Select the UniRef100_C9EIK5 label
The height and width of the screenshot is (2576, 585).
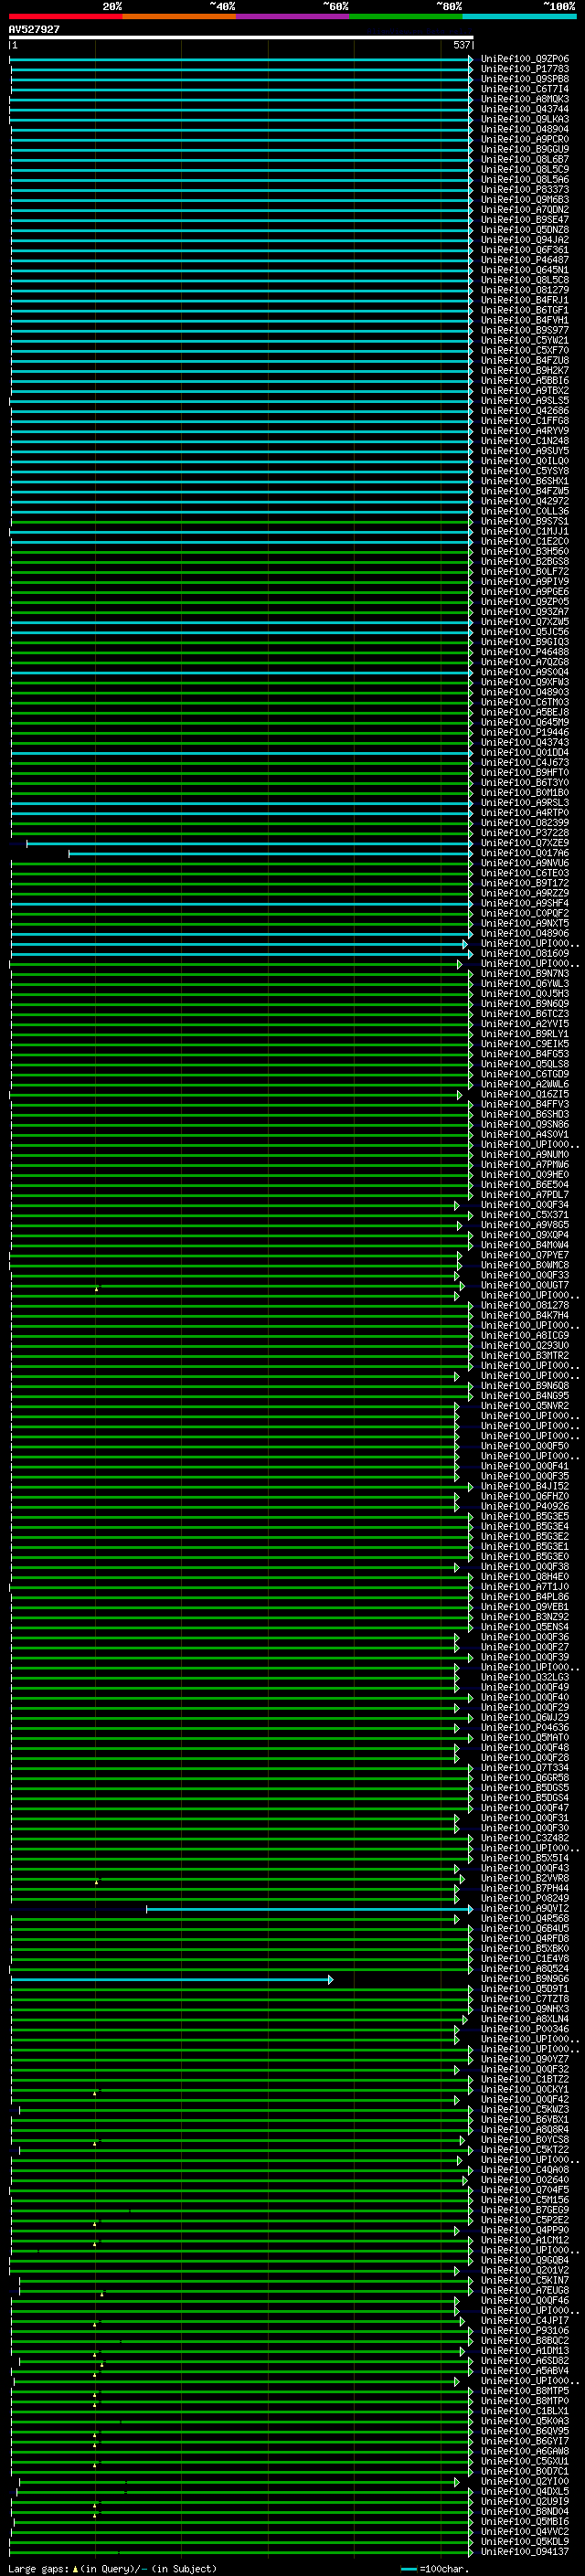coord(525,1044)
